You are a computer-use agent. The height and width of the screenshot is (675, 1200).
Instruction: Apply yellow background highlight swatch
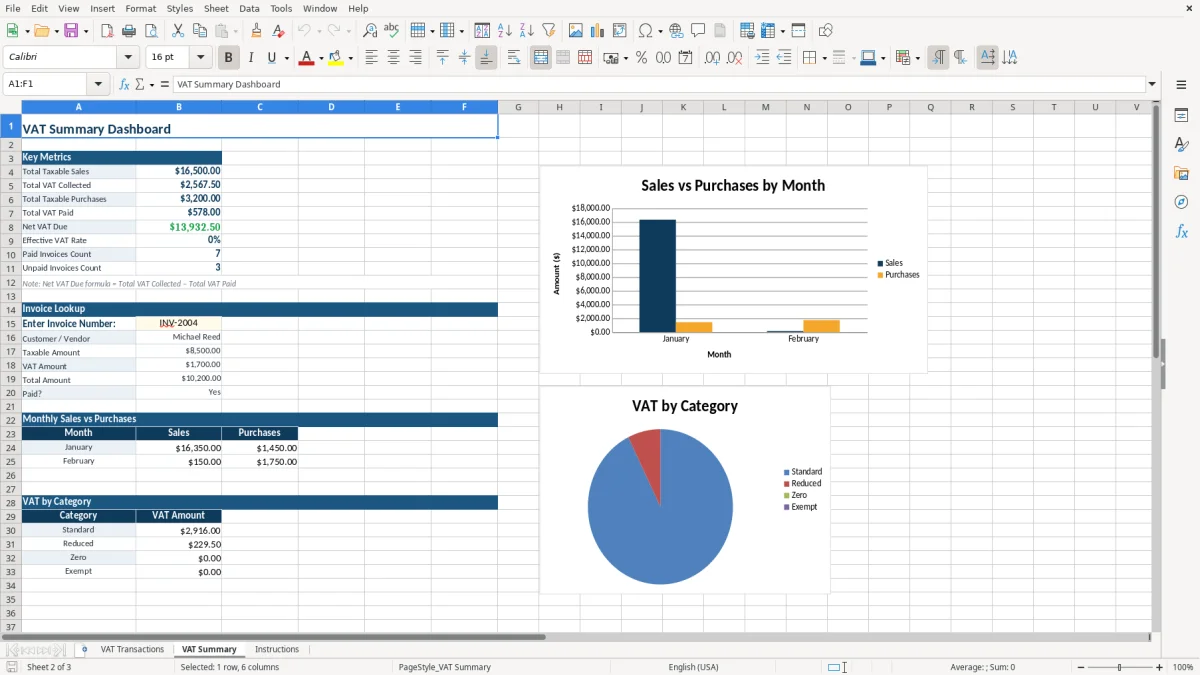click(336, 58)
